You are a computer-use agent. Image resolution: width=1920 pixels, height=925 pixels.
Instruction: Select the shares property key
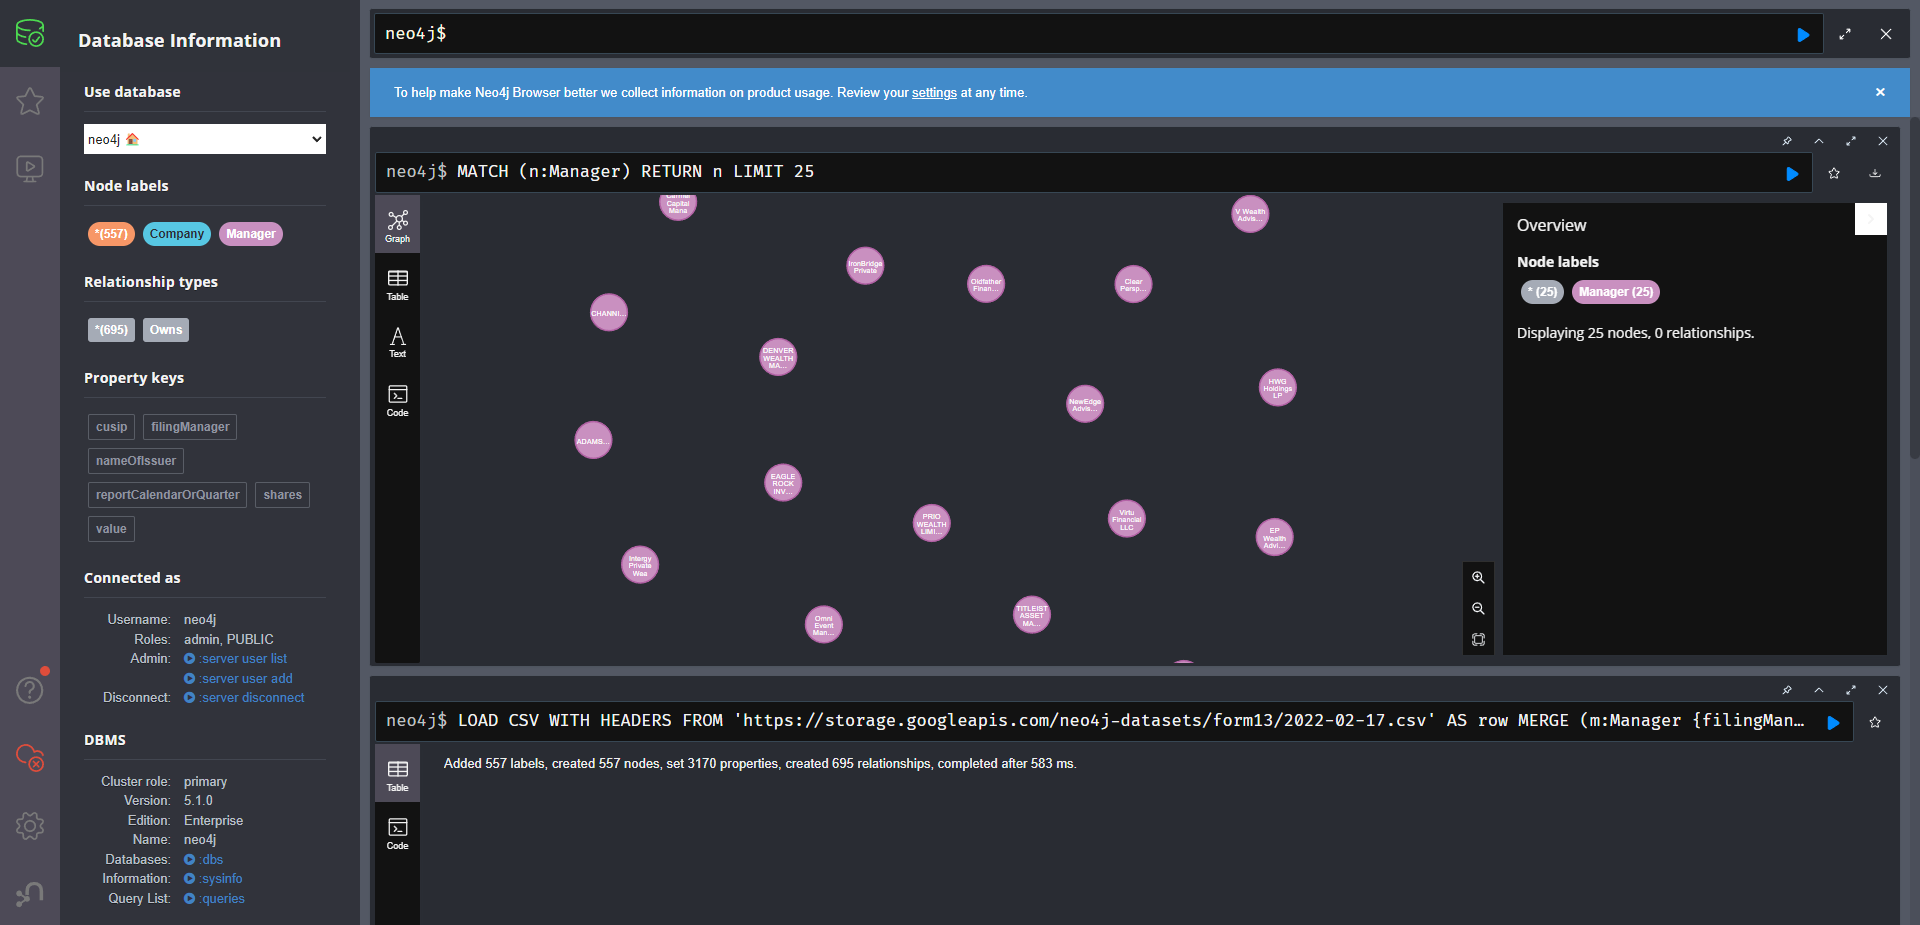[283, 495]
